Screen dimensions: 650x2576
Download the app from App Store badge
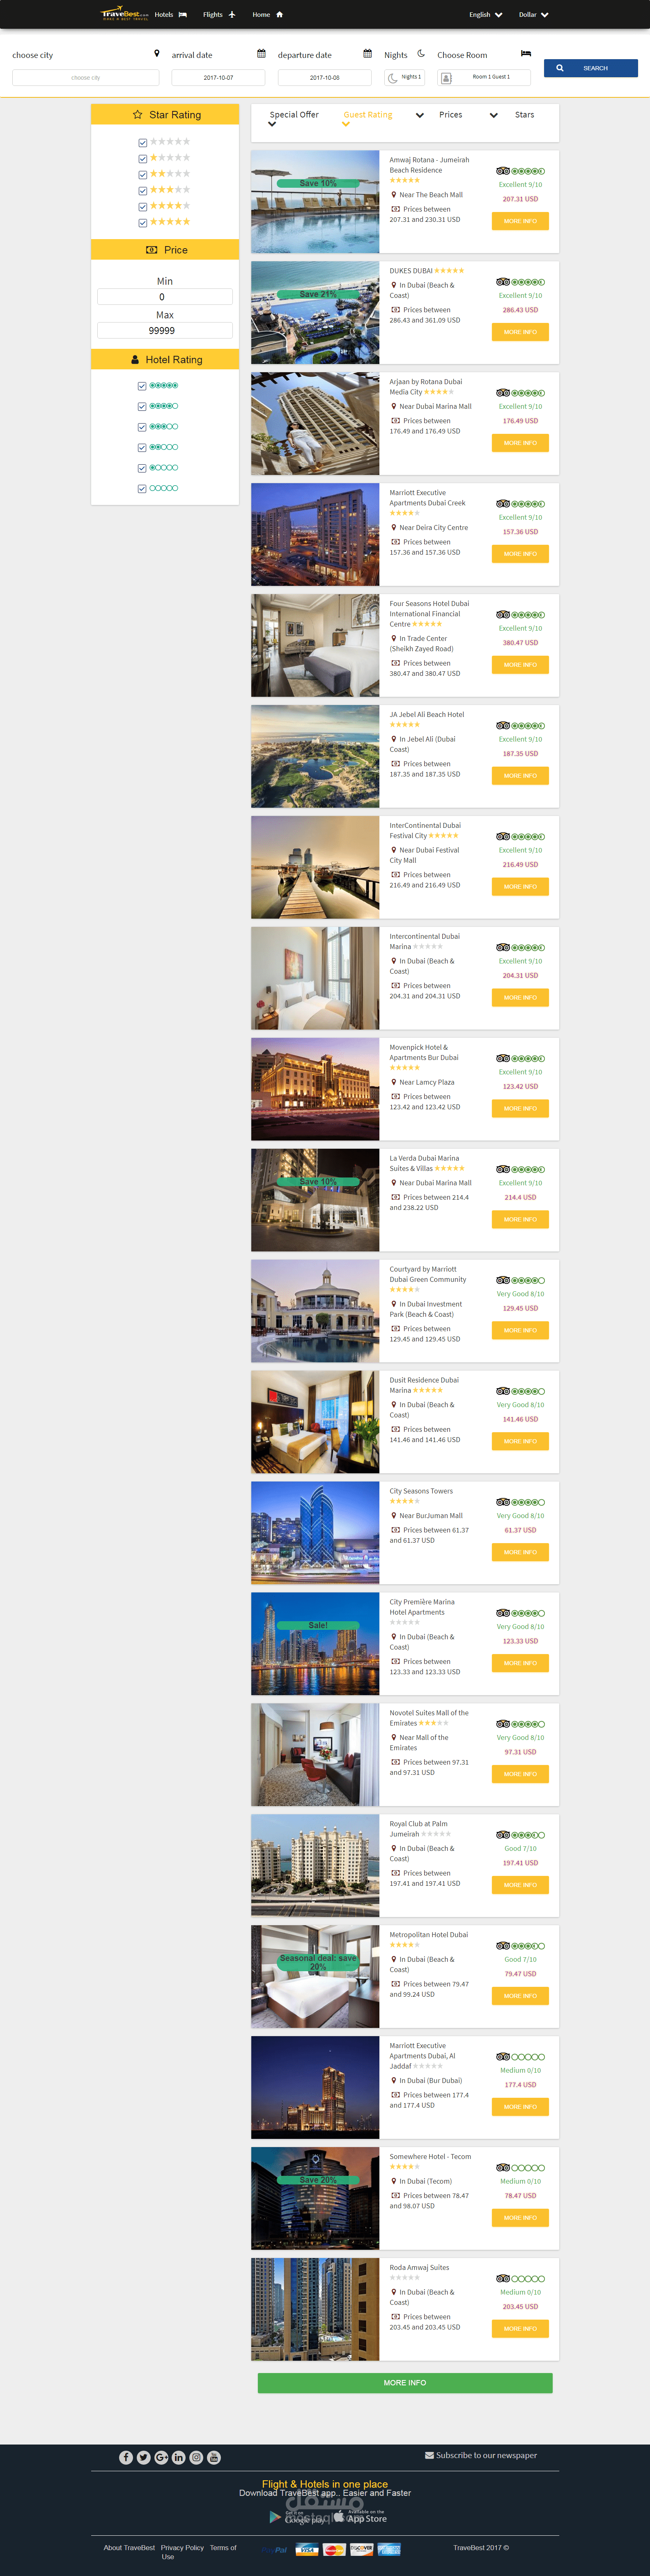[x=360, y=2516]
